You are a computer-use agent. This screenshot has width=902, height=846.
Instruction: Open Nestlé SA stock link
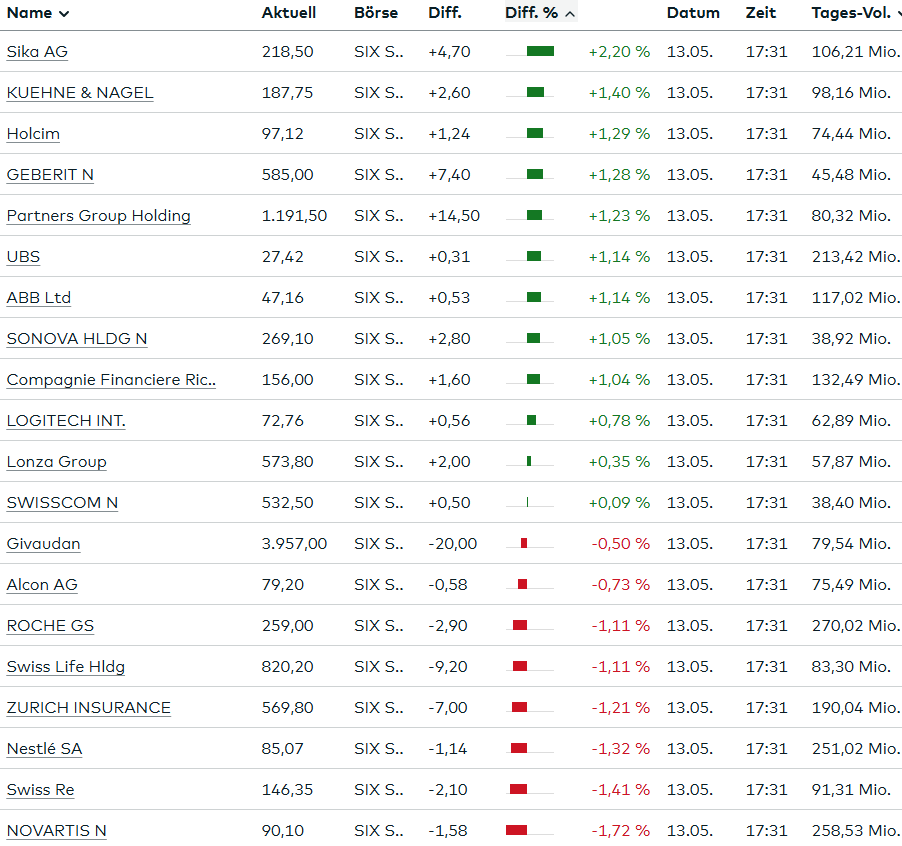[44, 749]
